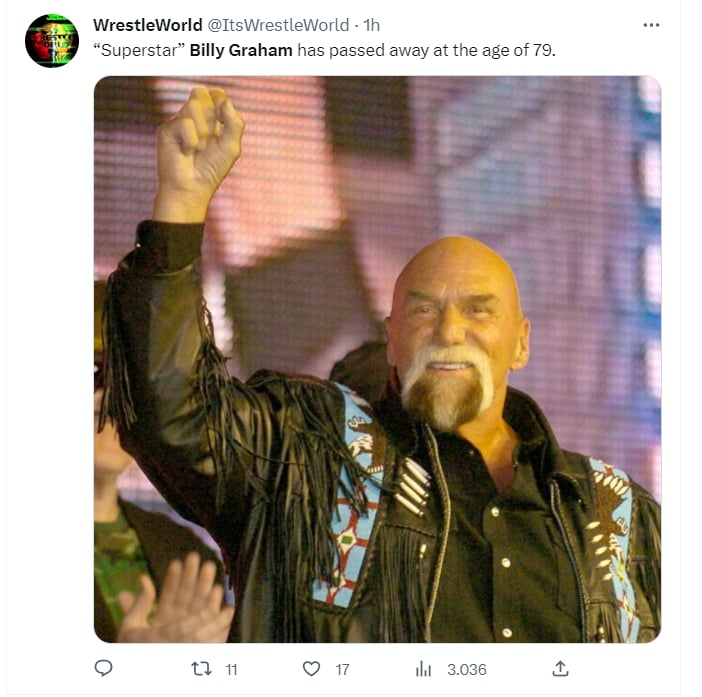Screen dimensions: 702x697
Task: Visit the WrestleWorld display name link
Action: (x=148, y=25)
